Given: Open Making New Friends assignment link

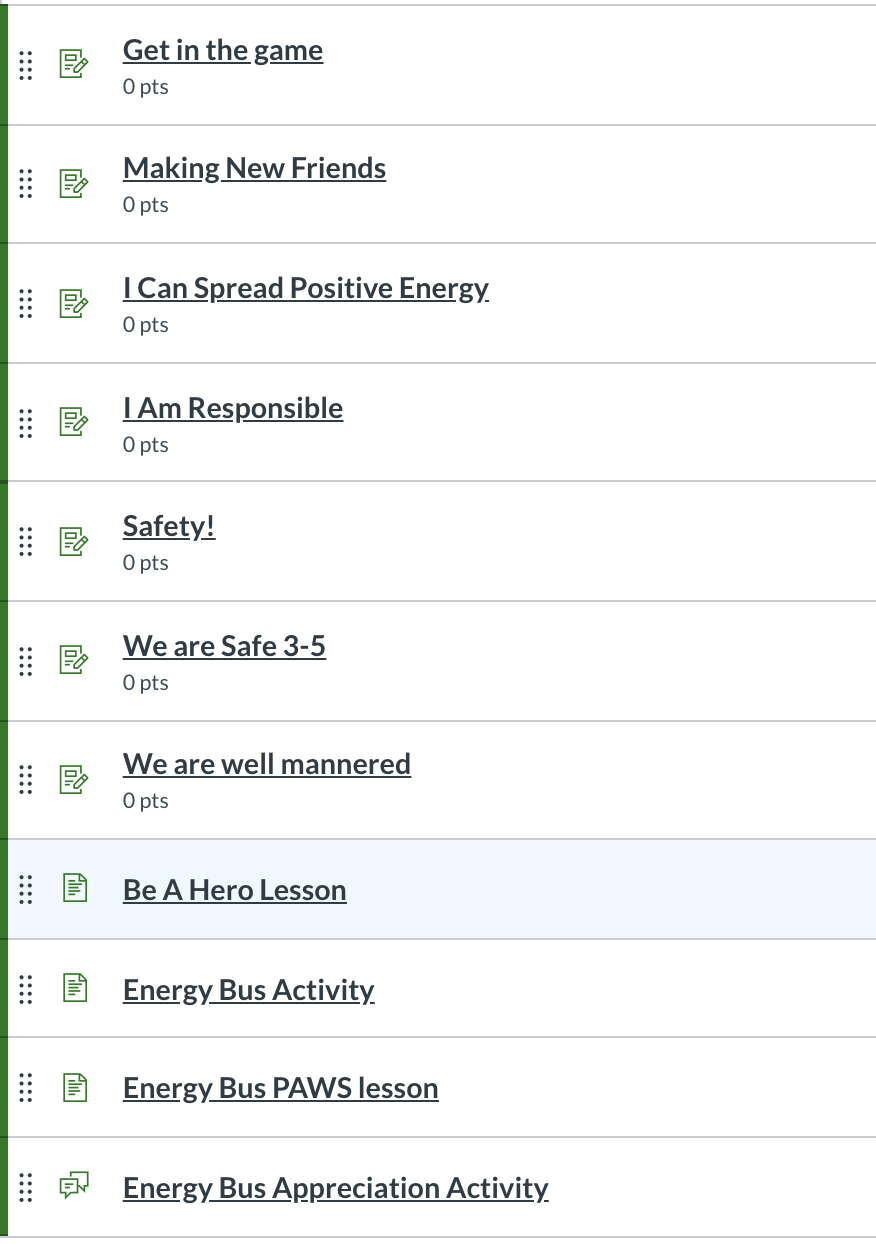Looking at the screenshot, I should 254,168.
